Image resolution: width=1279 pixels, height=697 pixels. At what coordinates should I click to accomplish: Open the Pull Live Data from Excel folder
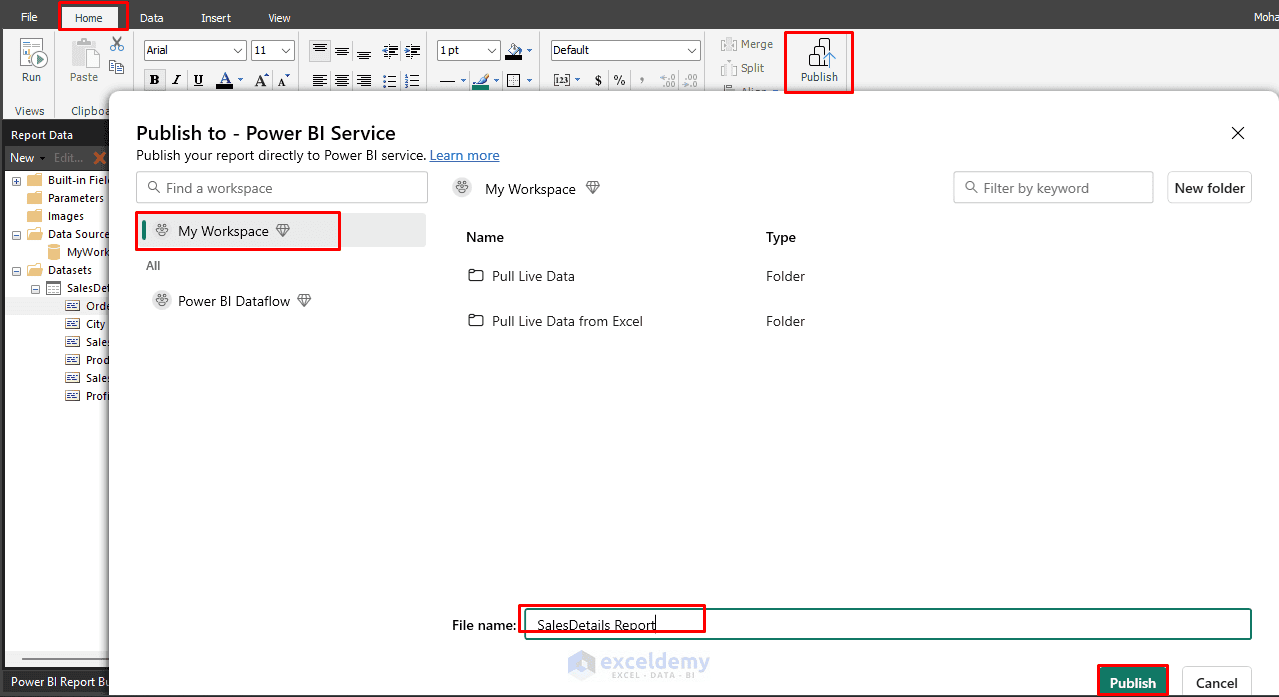coord(567,321)
